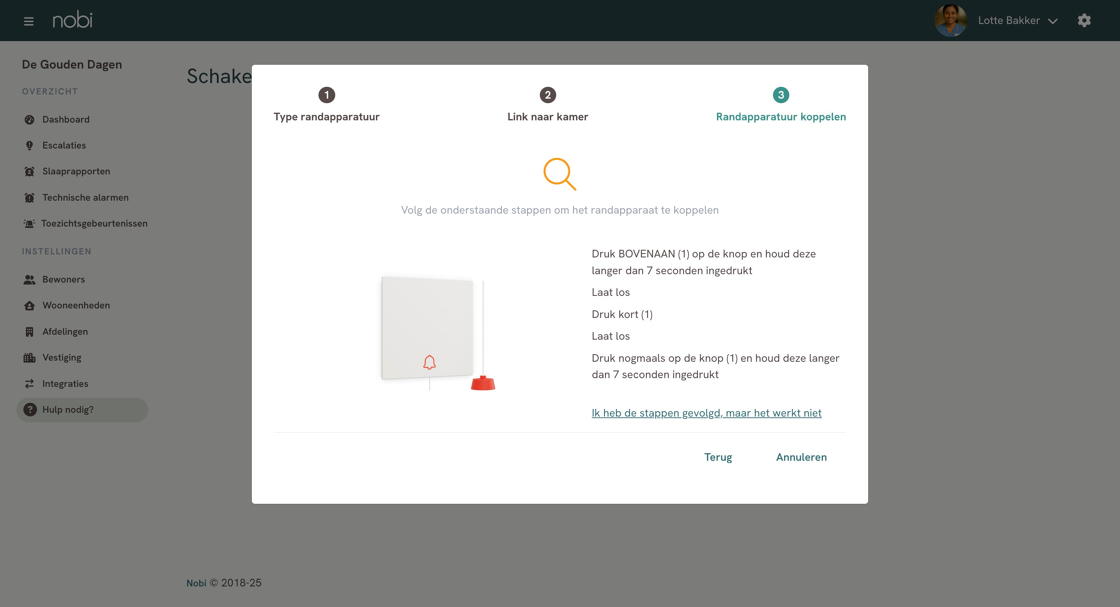
Task: Click the Escalaties lightbulb icon
Action: (29, 146)
